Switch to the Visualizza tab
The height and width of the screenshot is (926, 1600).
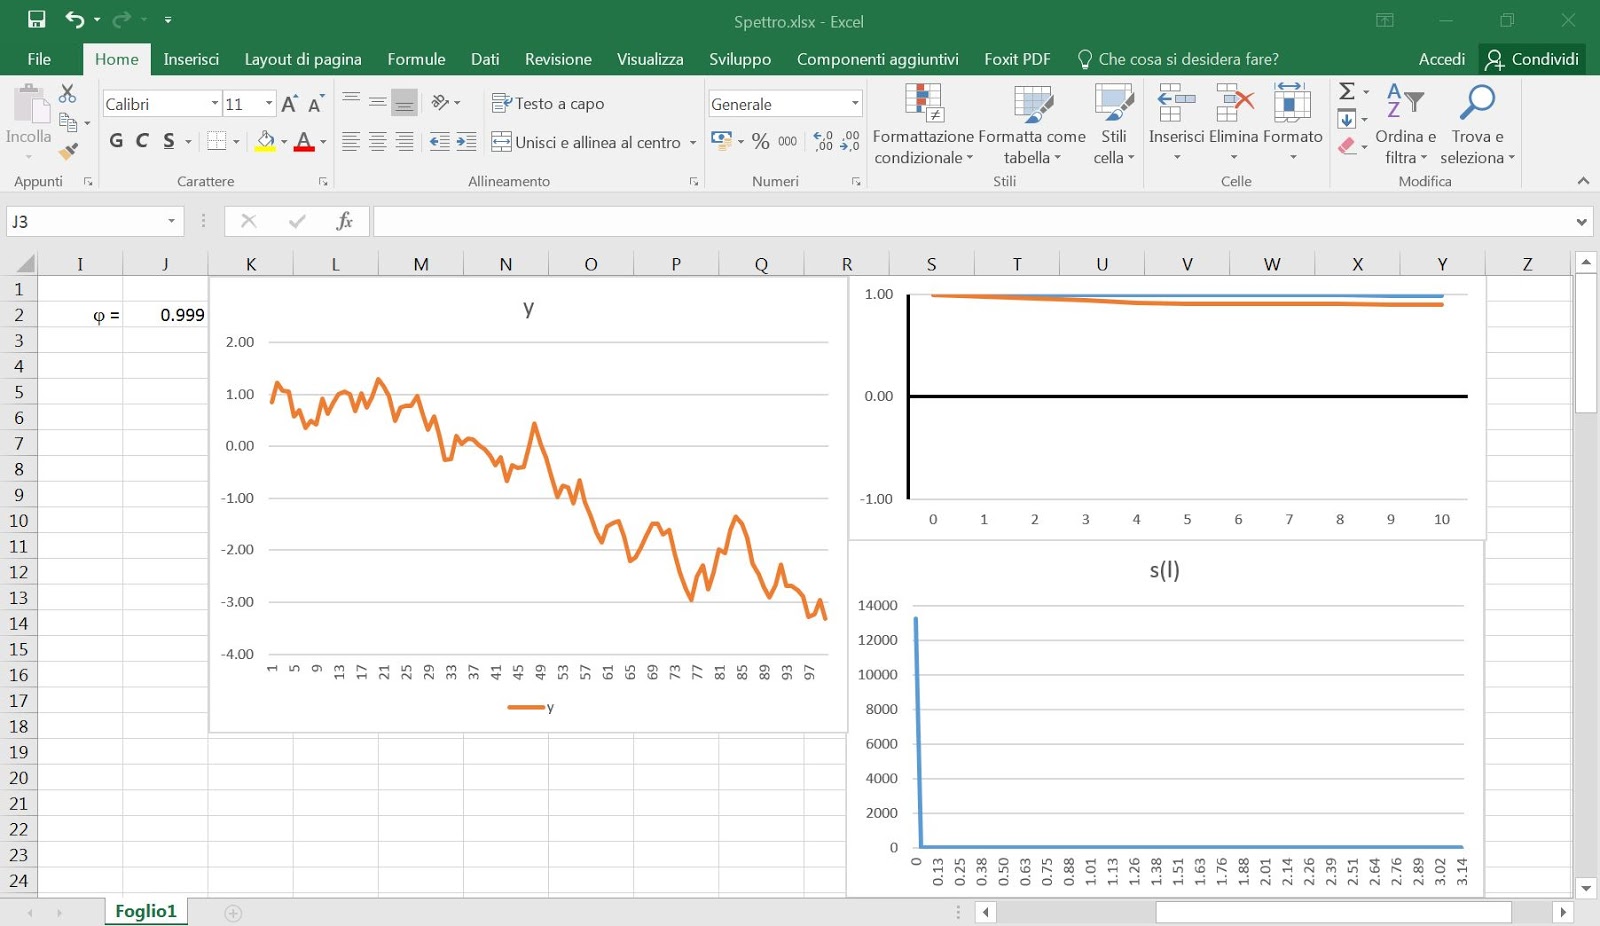[x=650, y=59]
